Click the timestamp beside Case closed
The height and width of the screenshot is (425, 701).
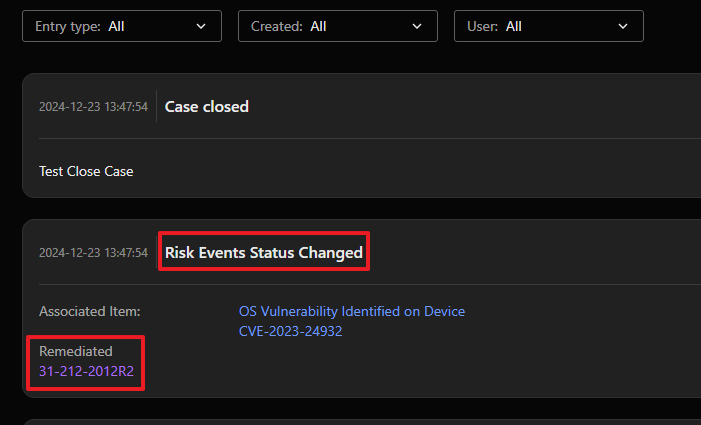[93, 106]
